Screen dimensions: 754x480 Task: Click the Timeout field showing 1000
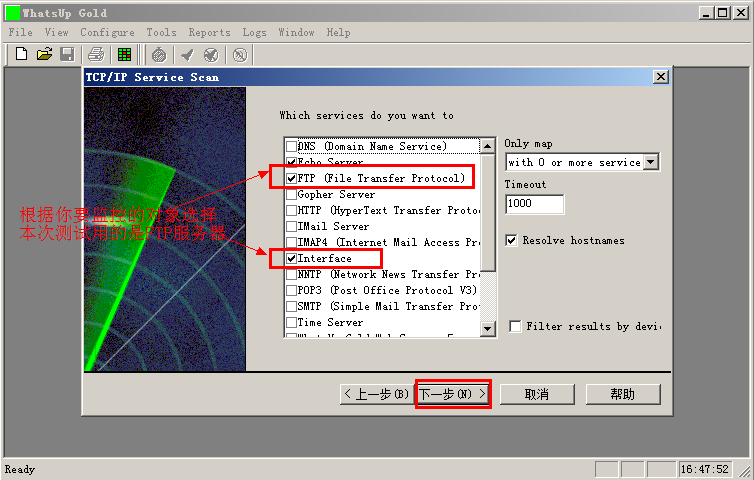pyautogui.click(x=535, y=204)
